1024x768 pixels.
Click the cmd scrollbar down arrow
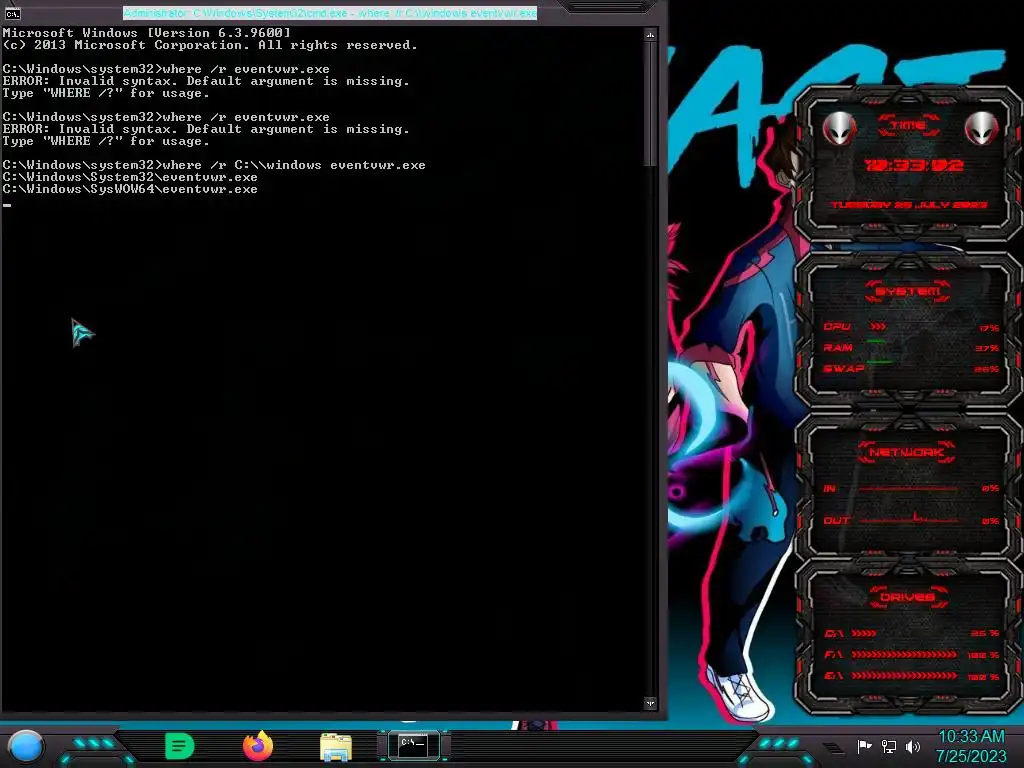point(650,703)
